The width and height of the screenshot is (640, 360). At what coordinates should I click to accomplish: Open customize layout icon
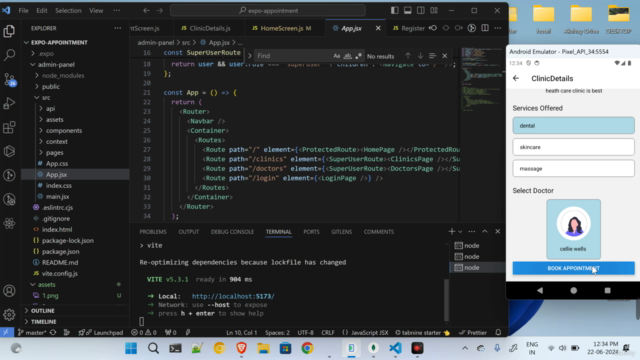click(x=434, y=11)
